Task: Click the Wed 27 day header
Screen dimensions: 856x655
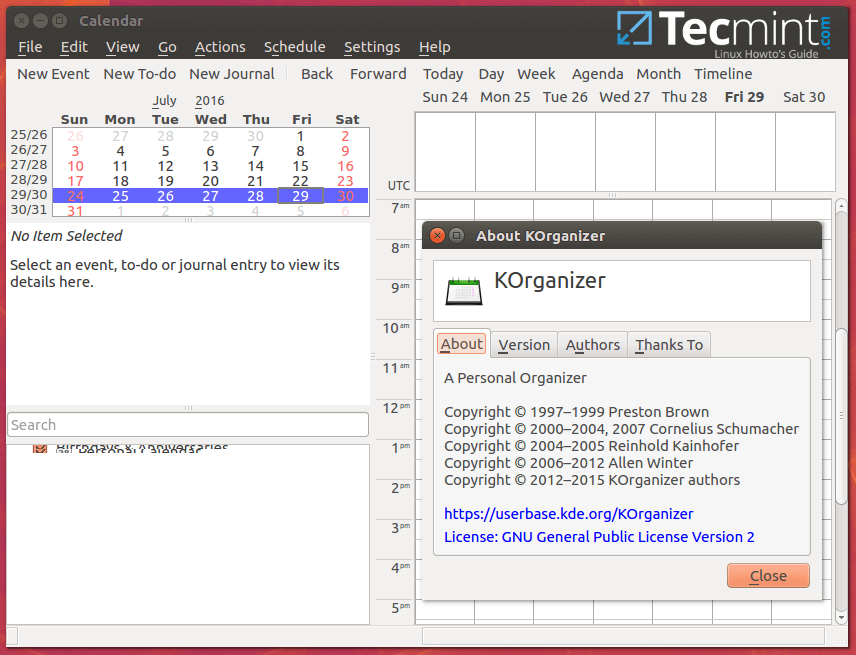Action: tap(625, 97)
